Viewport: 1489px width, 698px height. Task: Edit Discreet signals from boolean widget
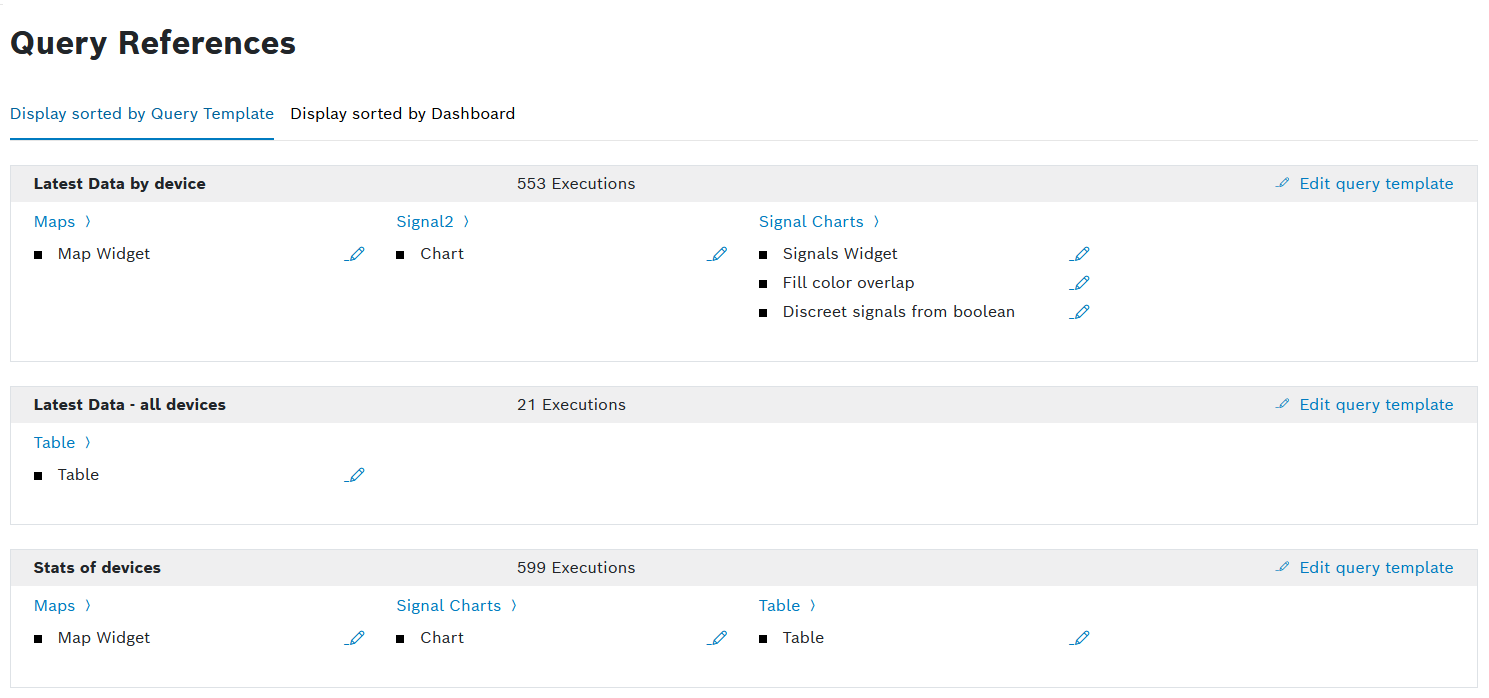coord(1079,312)
